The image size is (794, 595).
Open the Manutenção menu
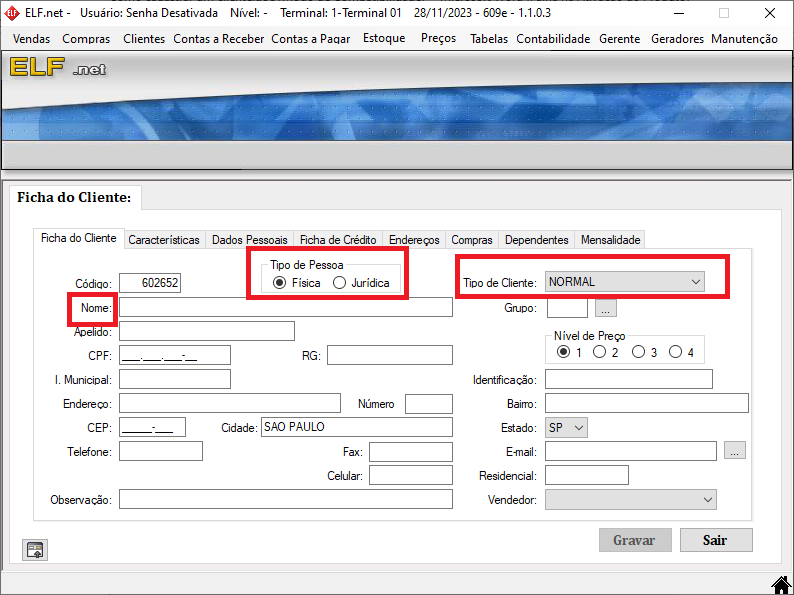744,39
